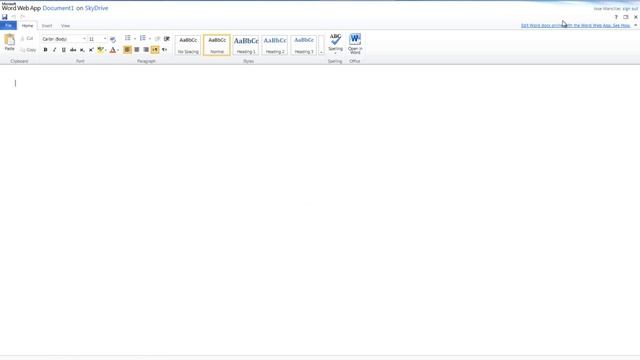
Task: Open the highlight color dropdown arrow
Action: [x=106, y=50]
